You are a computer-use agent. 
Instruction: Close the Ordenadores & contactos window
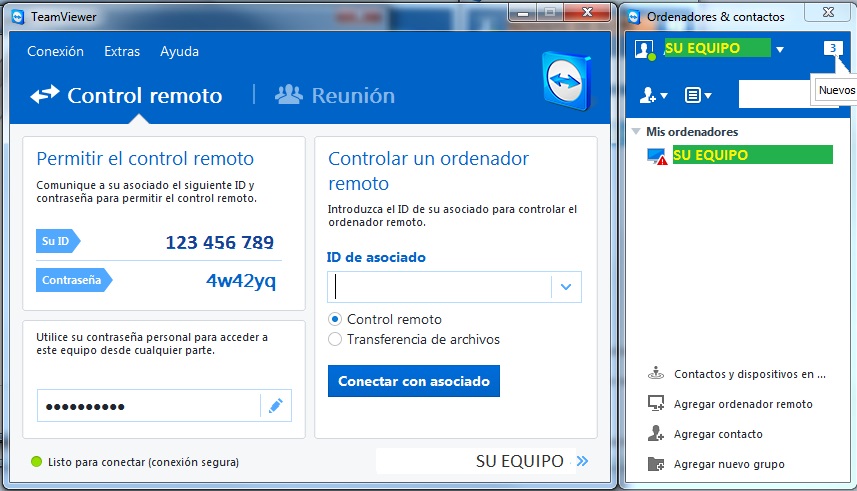[x=829, y=12]
